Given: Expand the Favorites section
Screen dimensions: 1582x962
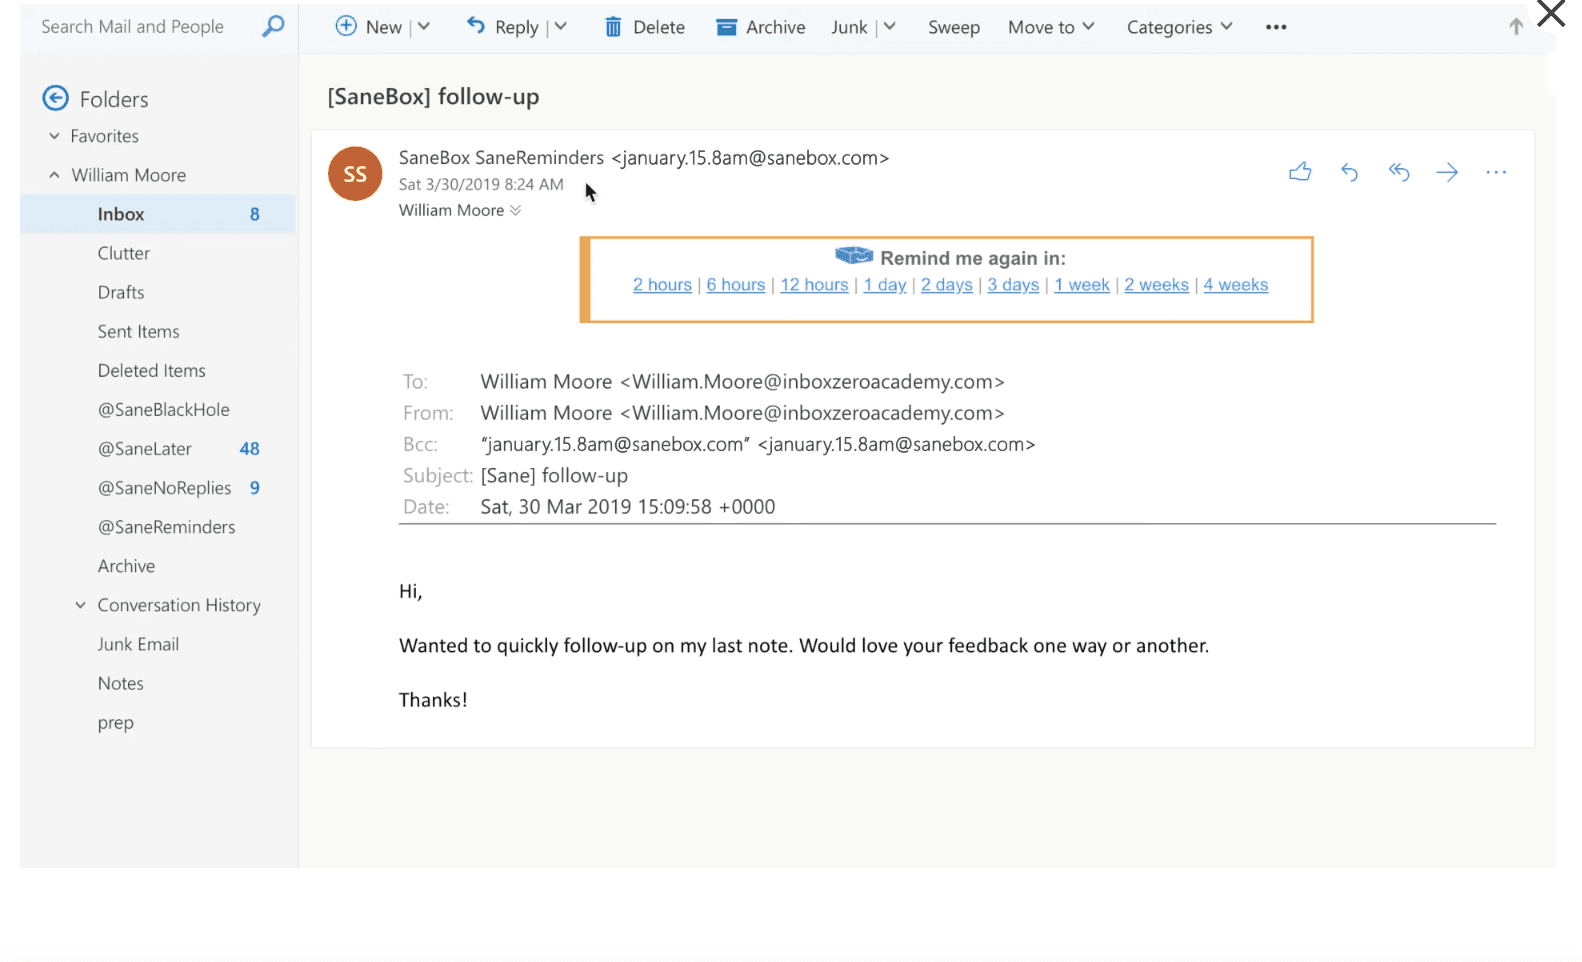Looking at the screenshot, I should [x=54, y=136].
